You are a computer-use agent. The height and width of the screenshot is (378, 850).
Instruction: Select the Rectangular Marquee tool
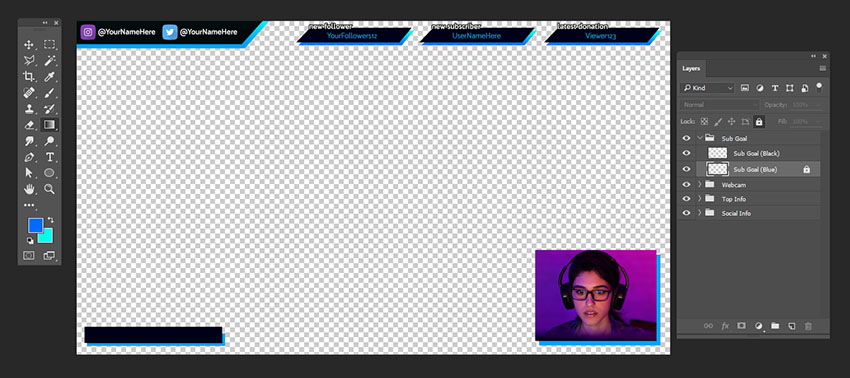pos(49,44)
